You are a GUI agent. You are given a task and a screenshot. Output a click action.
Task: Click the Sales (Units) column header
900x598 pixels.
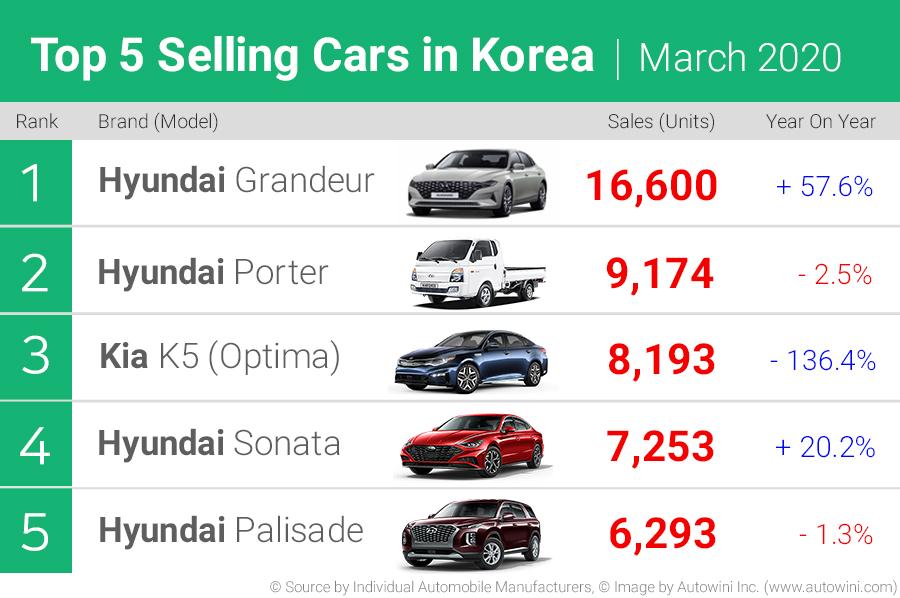[661, 122]
